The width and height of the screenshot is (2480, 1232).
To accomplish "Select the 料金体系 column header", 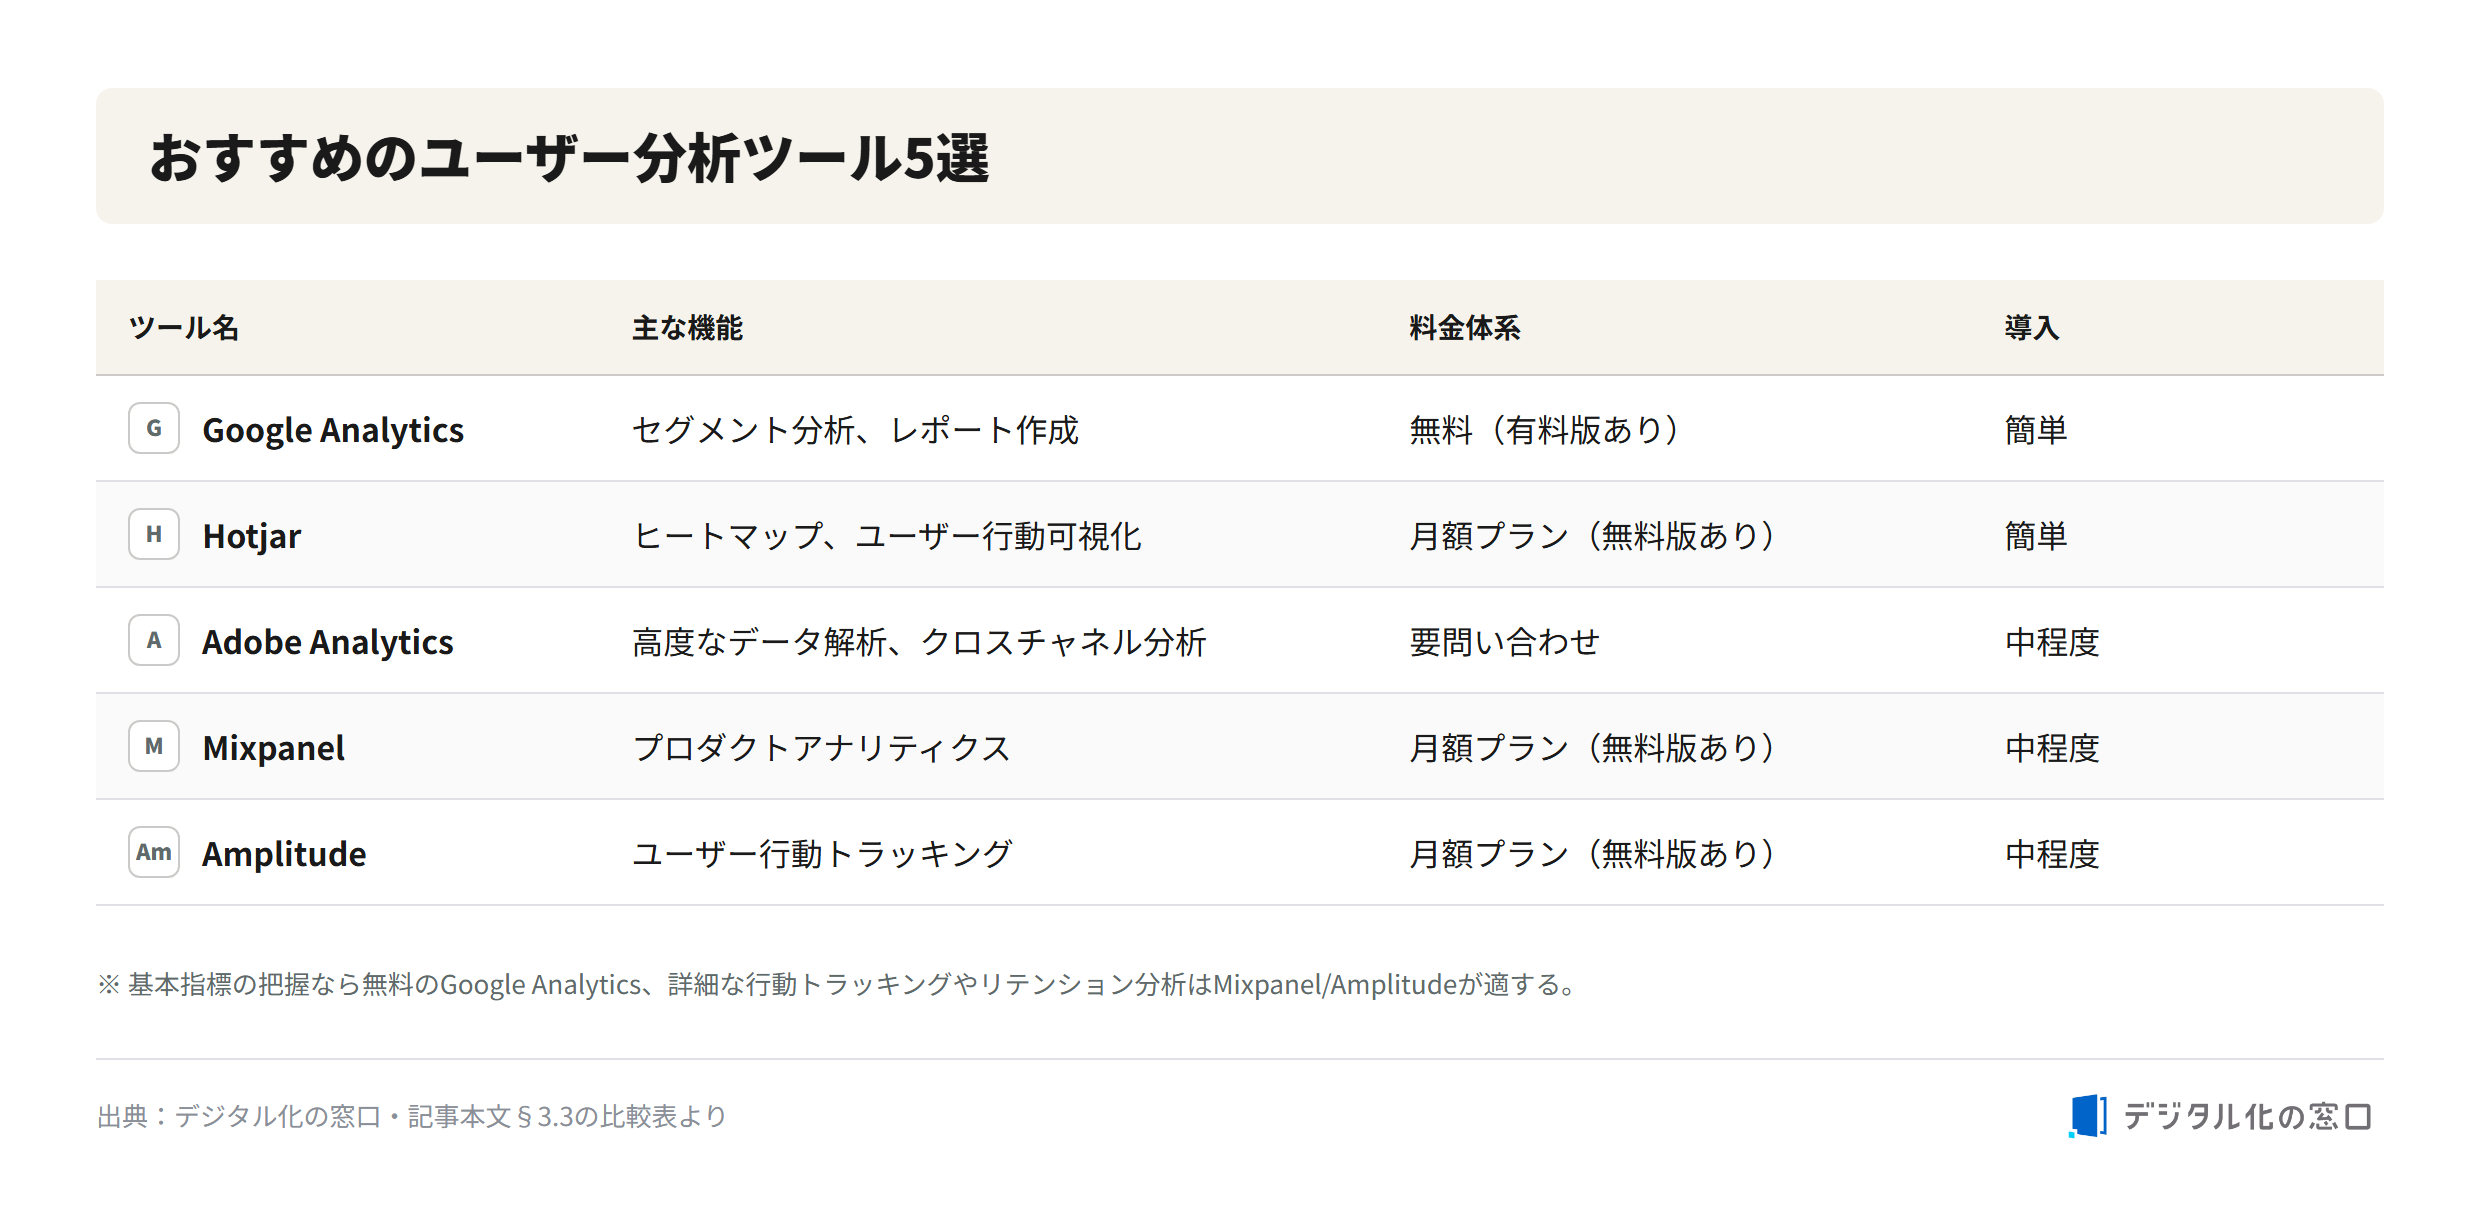I will [1464, 328].
